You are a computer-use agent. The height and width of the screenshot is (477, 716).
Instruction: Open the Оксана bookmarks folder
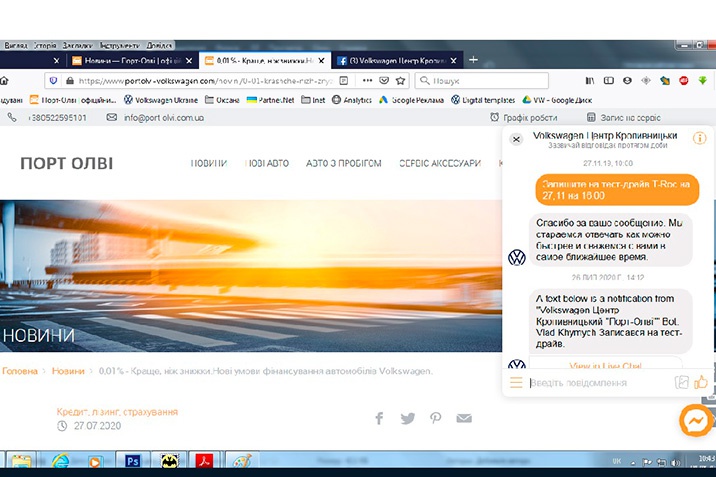222,100
